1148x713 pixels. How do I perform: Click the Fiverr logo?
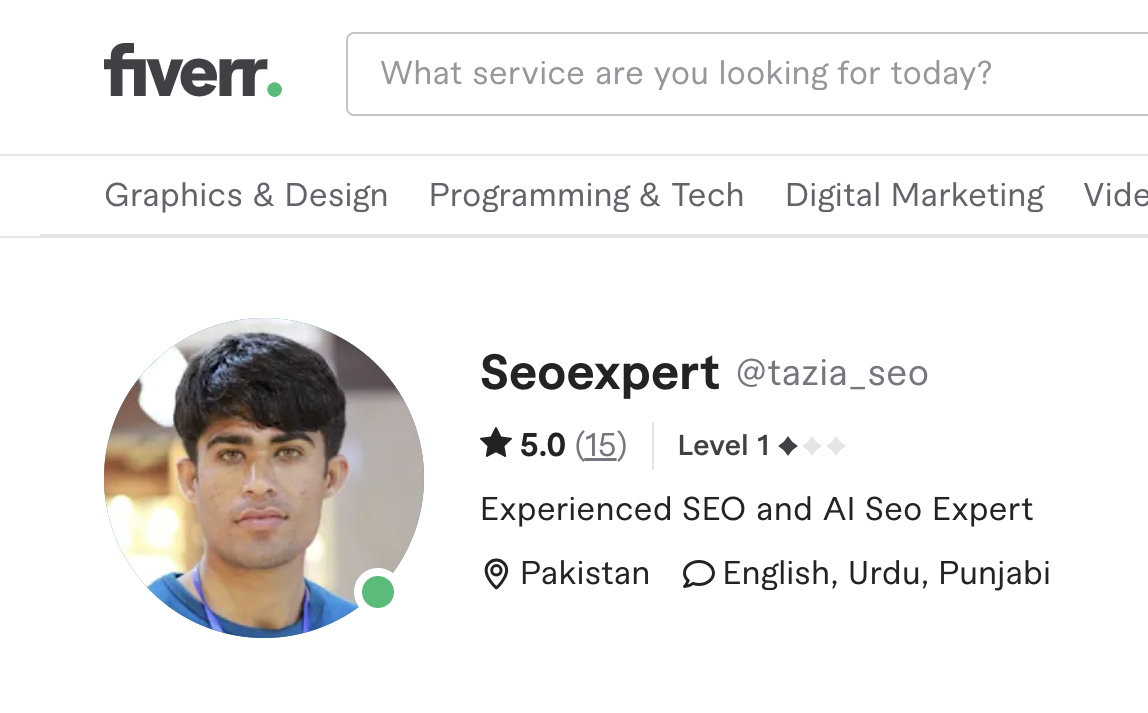click(193, 70)
